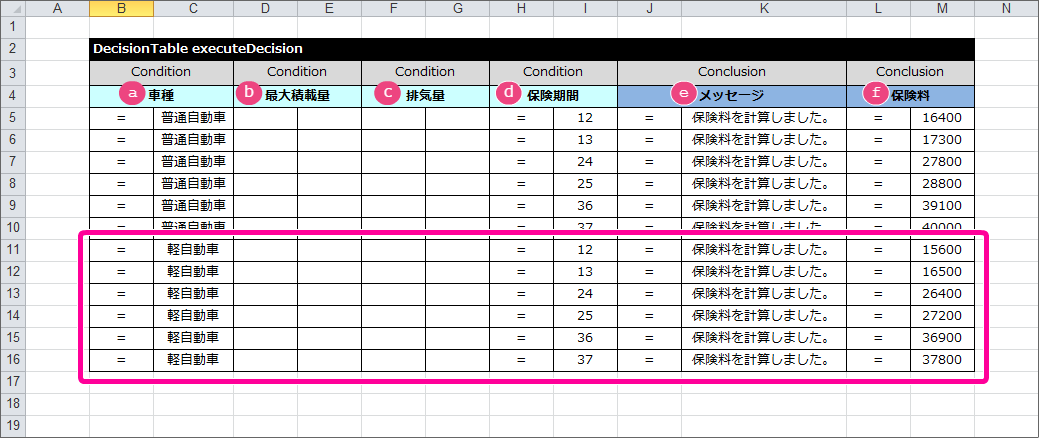This screenshot has height=438, width=1039.
Task: Select the 排気量 header cell
Action: tap(425, 95)
